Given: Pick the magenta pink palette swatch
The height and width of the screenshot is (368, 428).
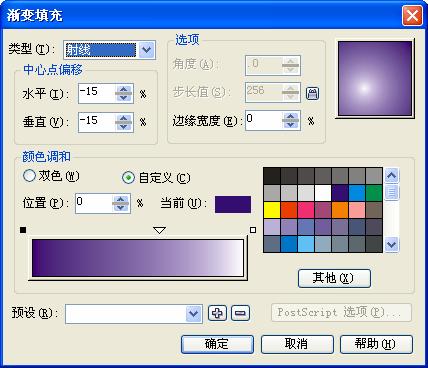Looking at the screenshot, I should 306,210.
